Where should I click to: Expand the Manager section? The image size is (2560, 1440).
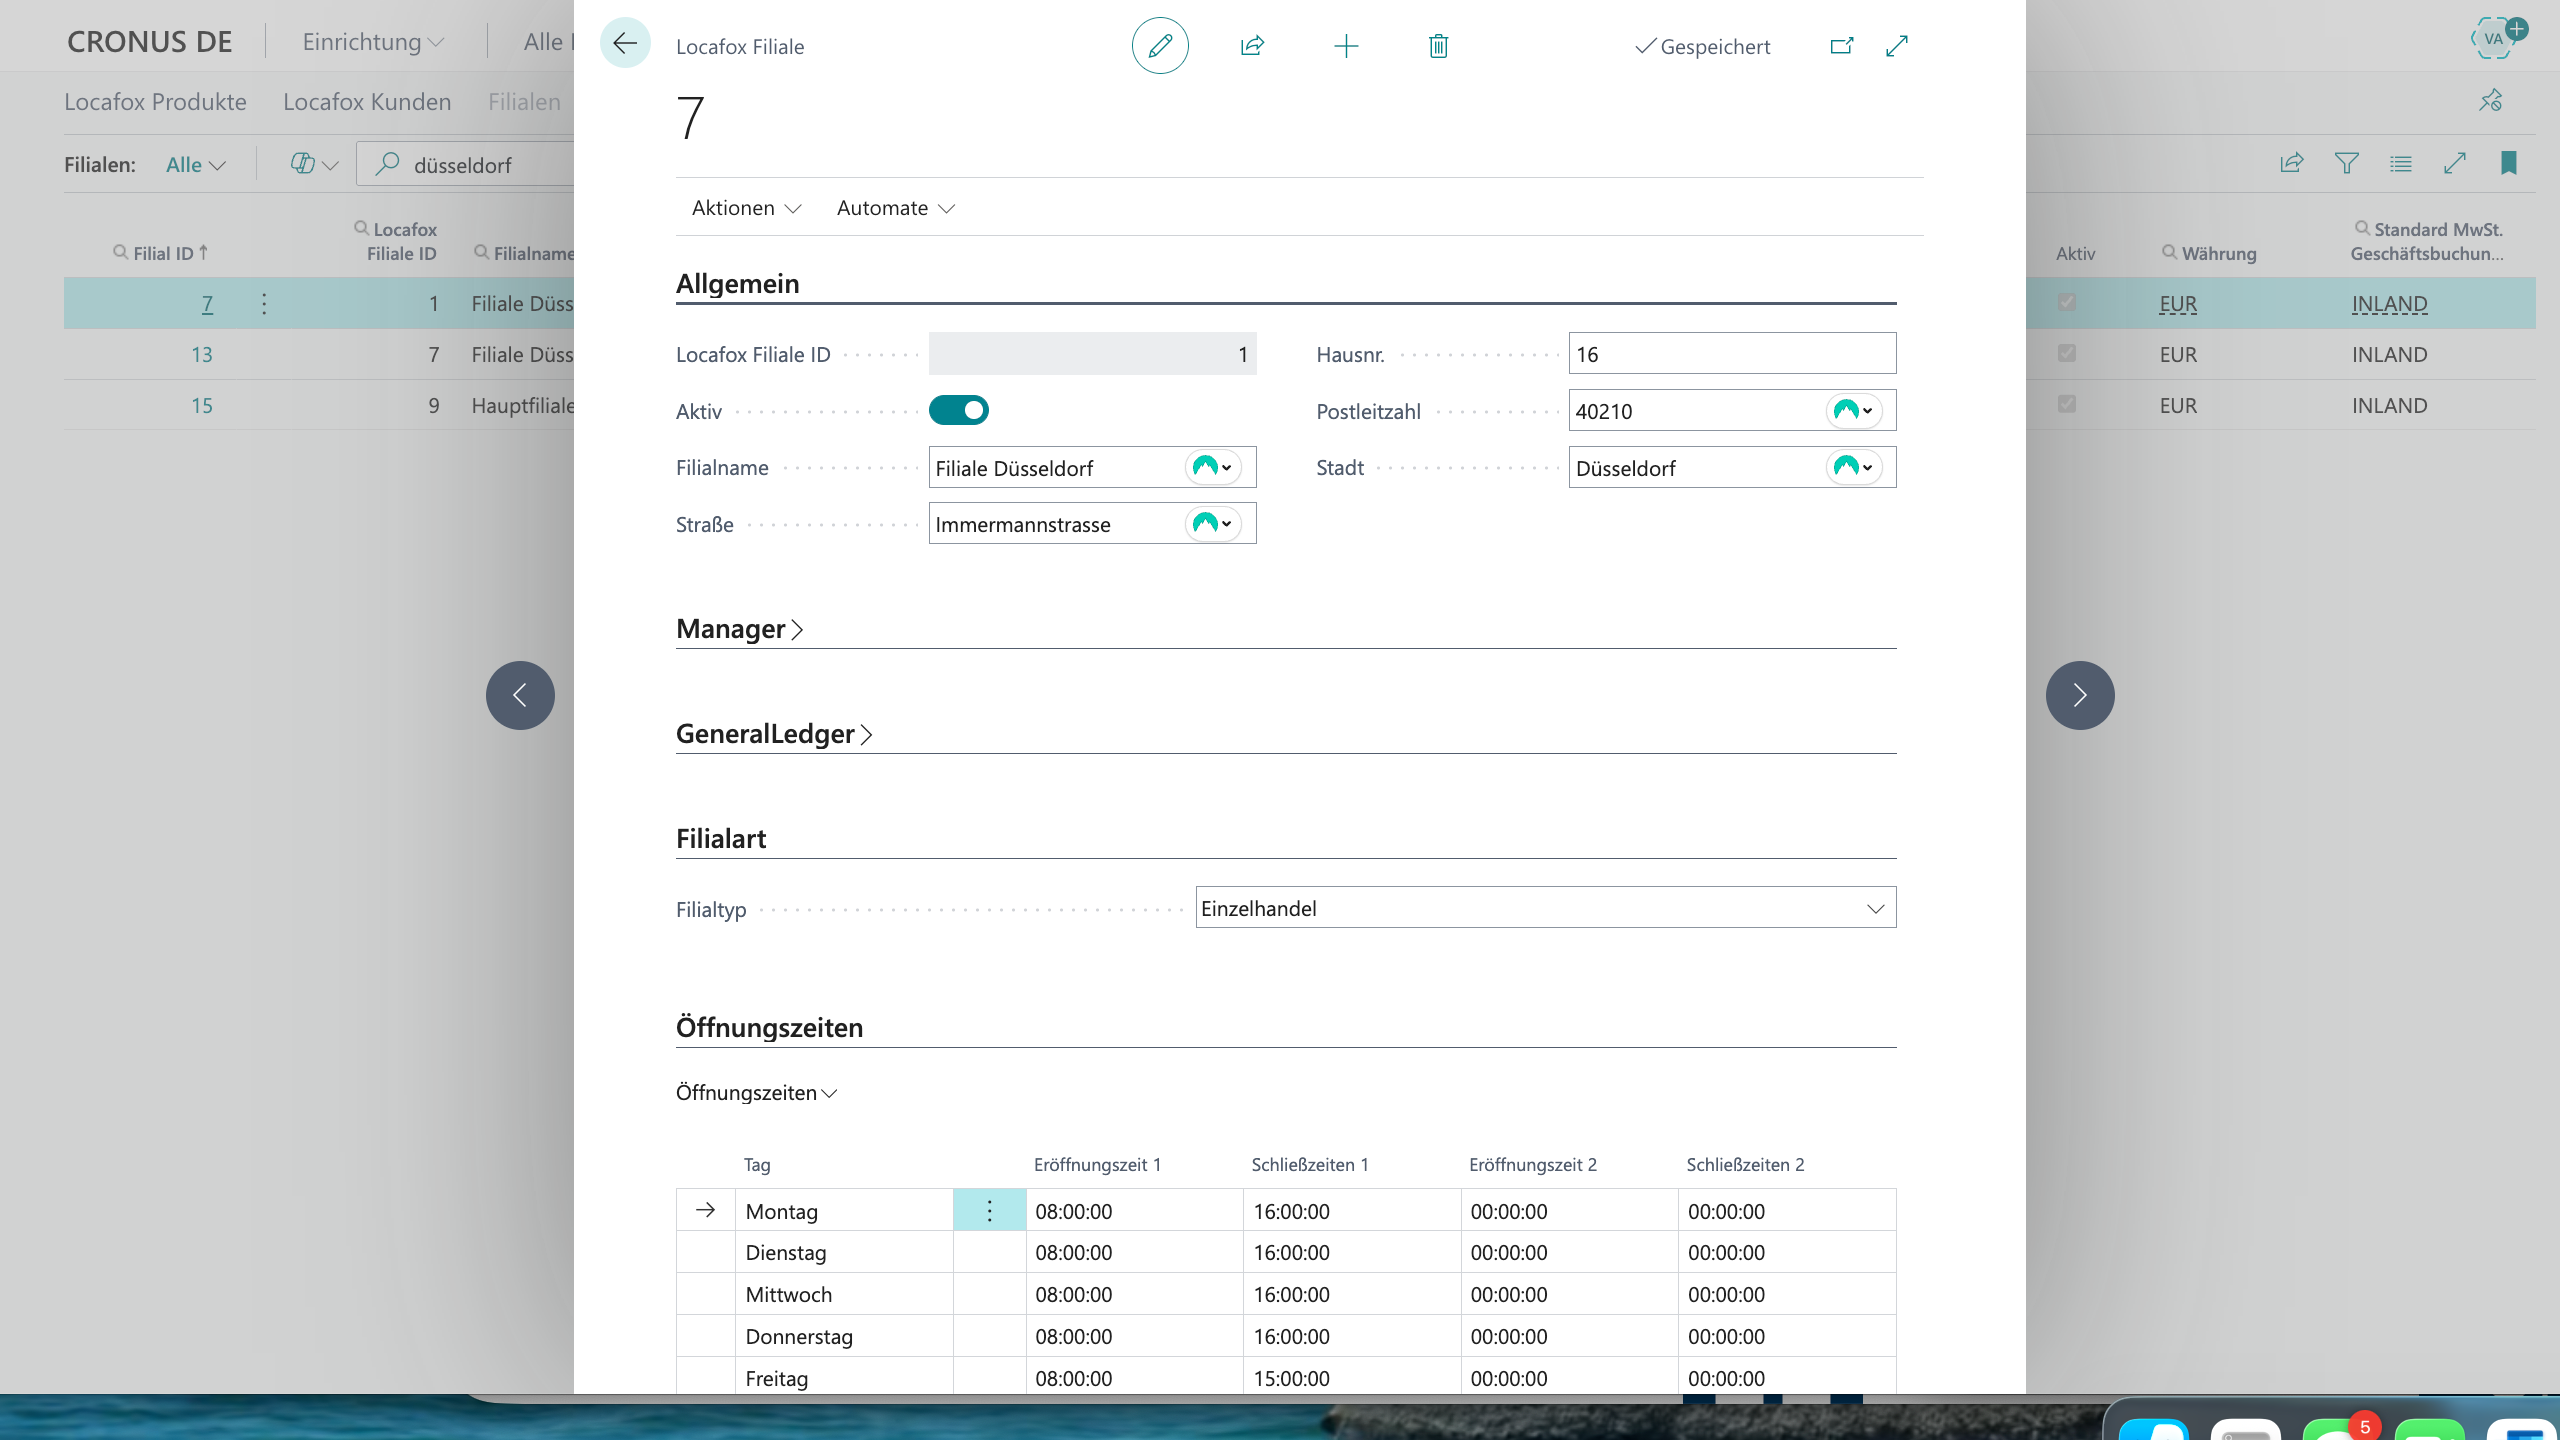tap(740, 629)
